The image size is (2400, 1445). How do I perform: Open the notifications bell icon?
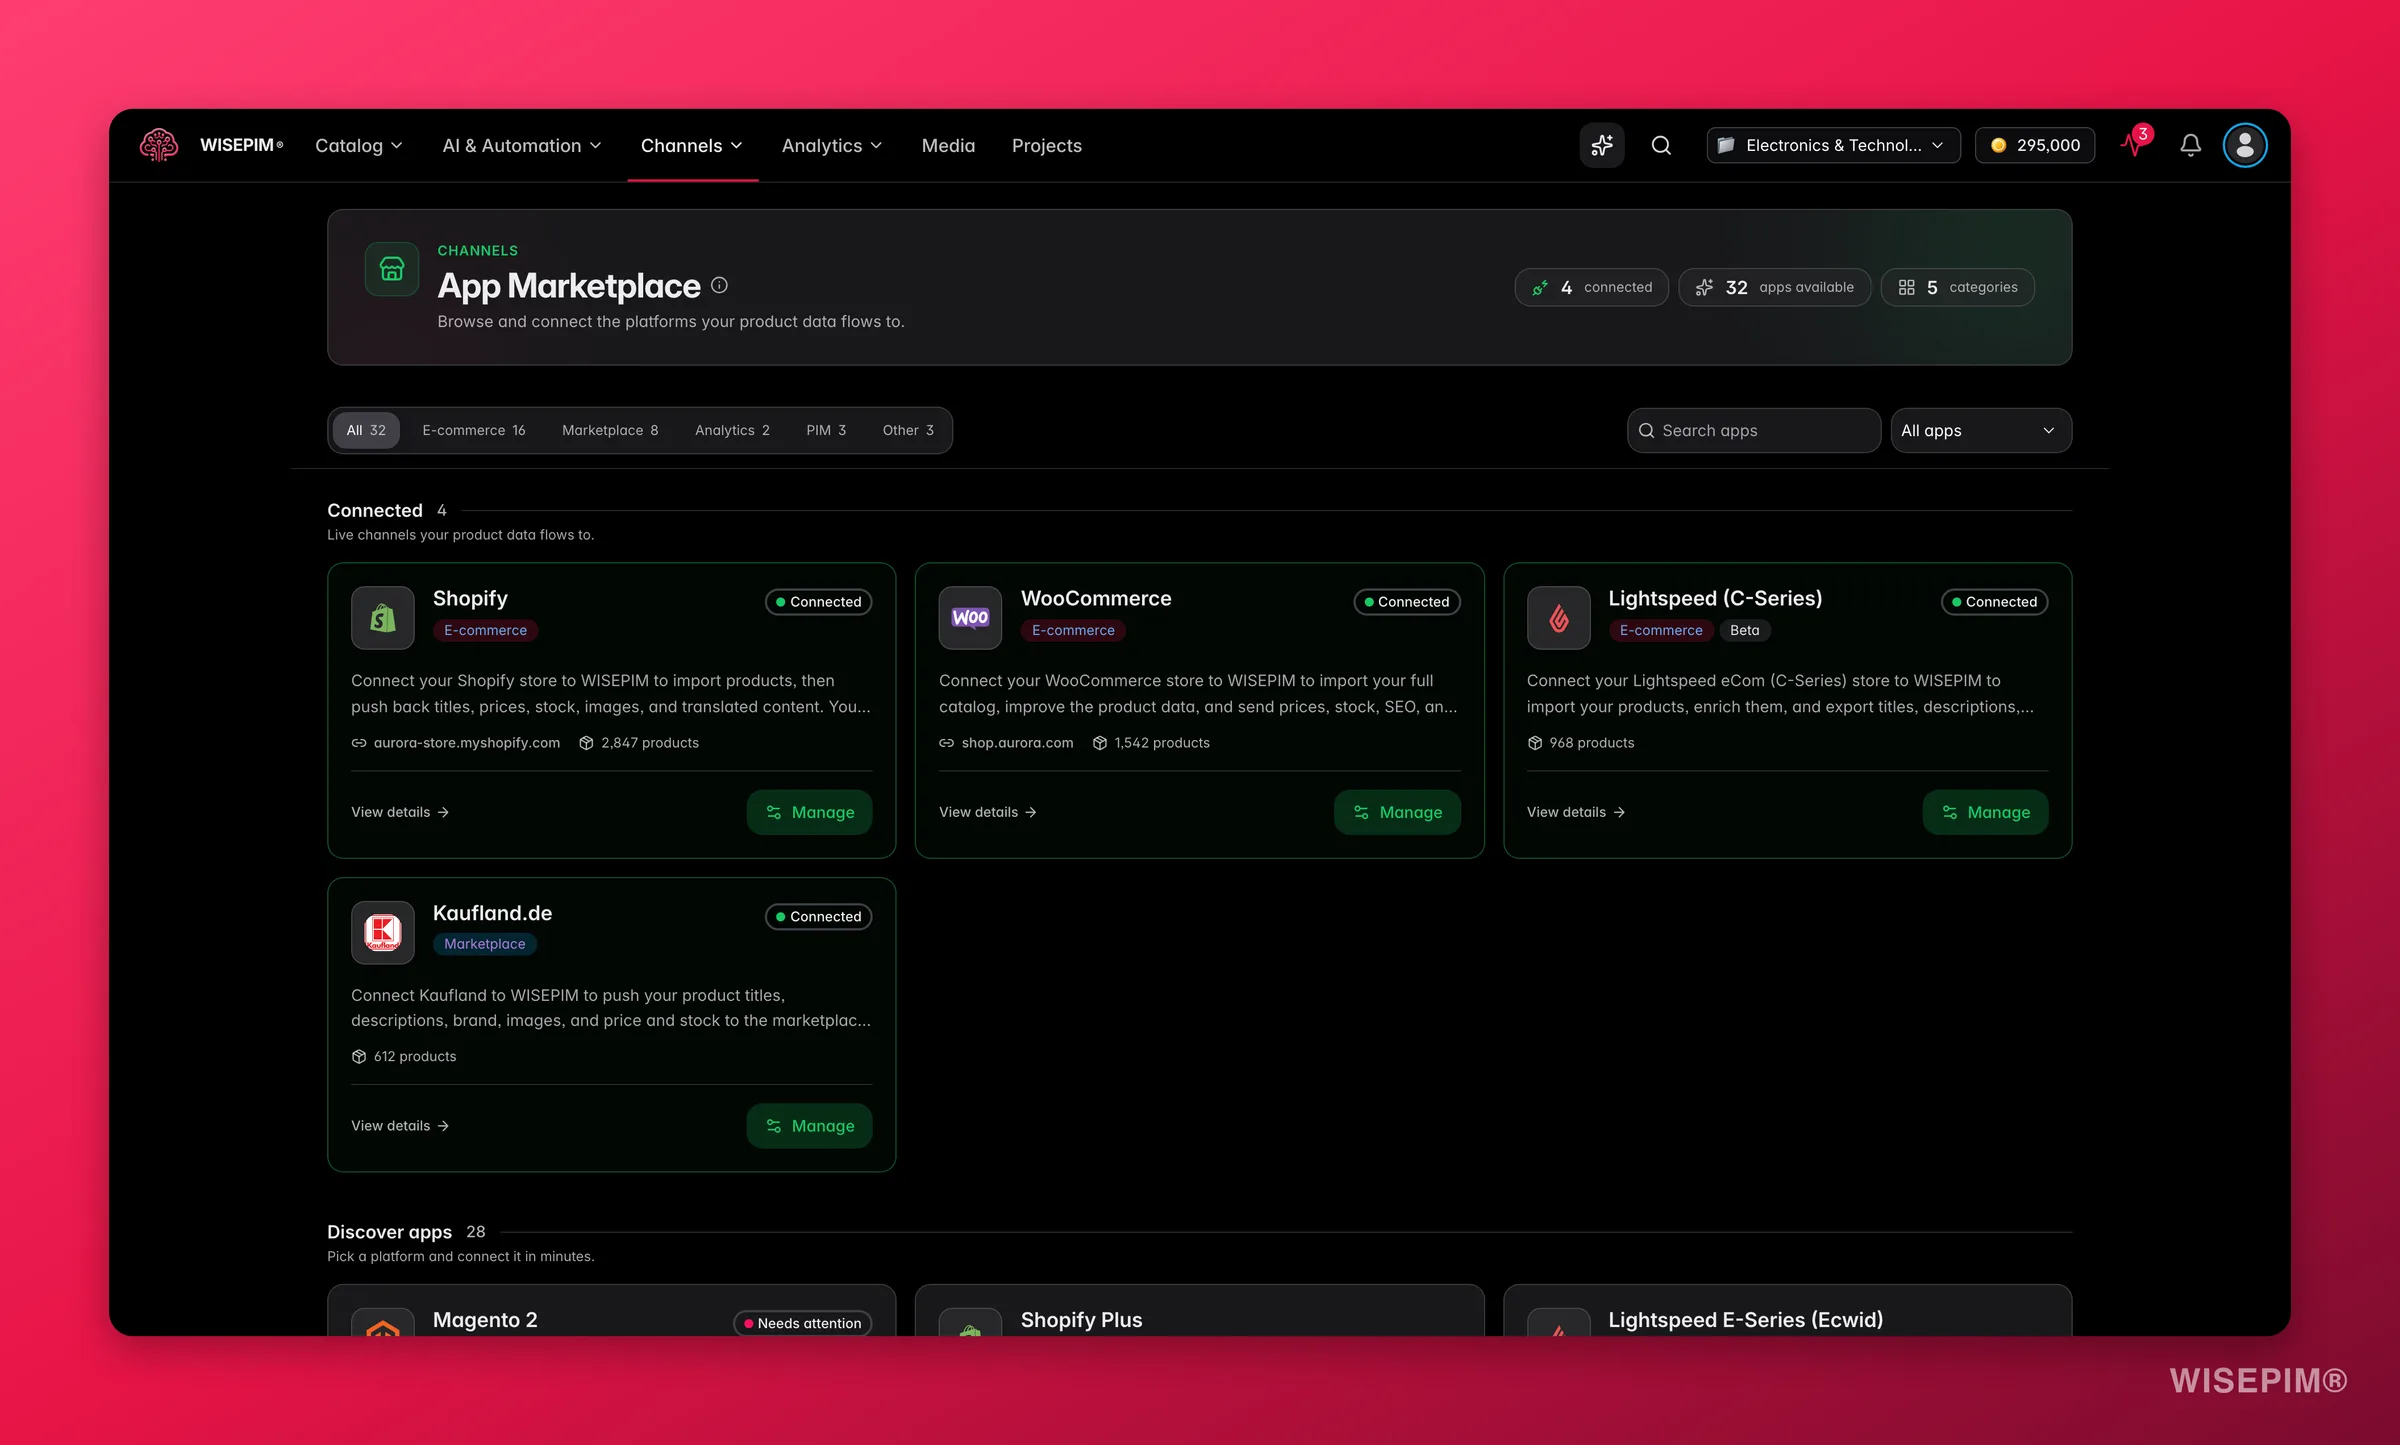(2190, 145)
